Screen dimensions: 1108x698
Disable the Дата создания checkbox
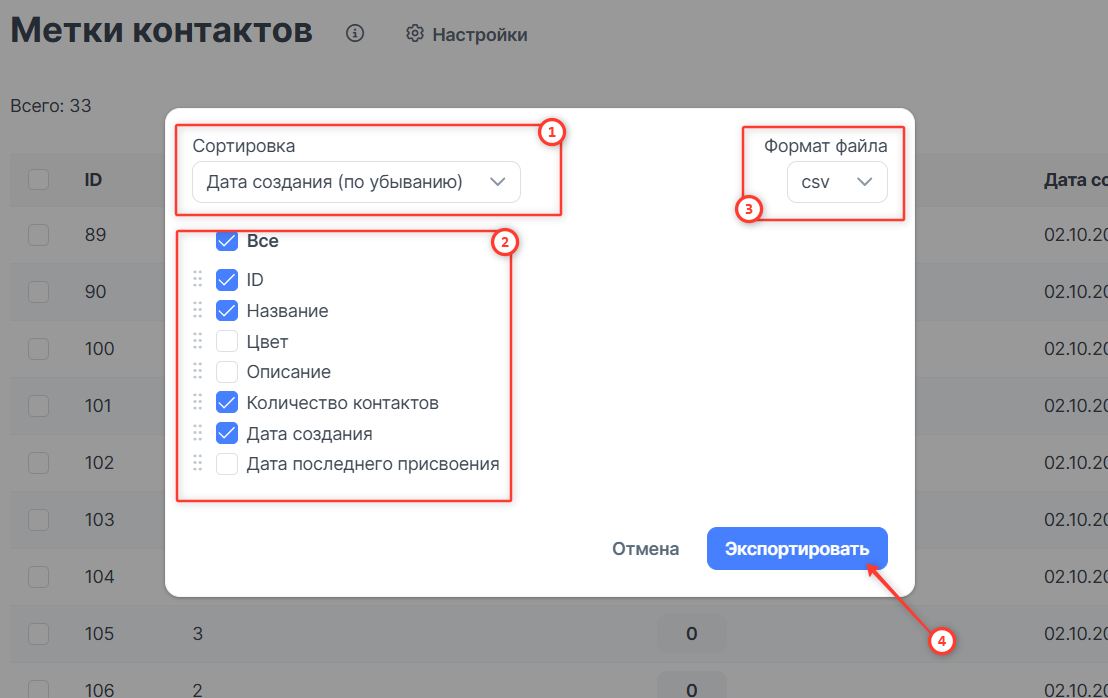(227, 434)
